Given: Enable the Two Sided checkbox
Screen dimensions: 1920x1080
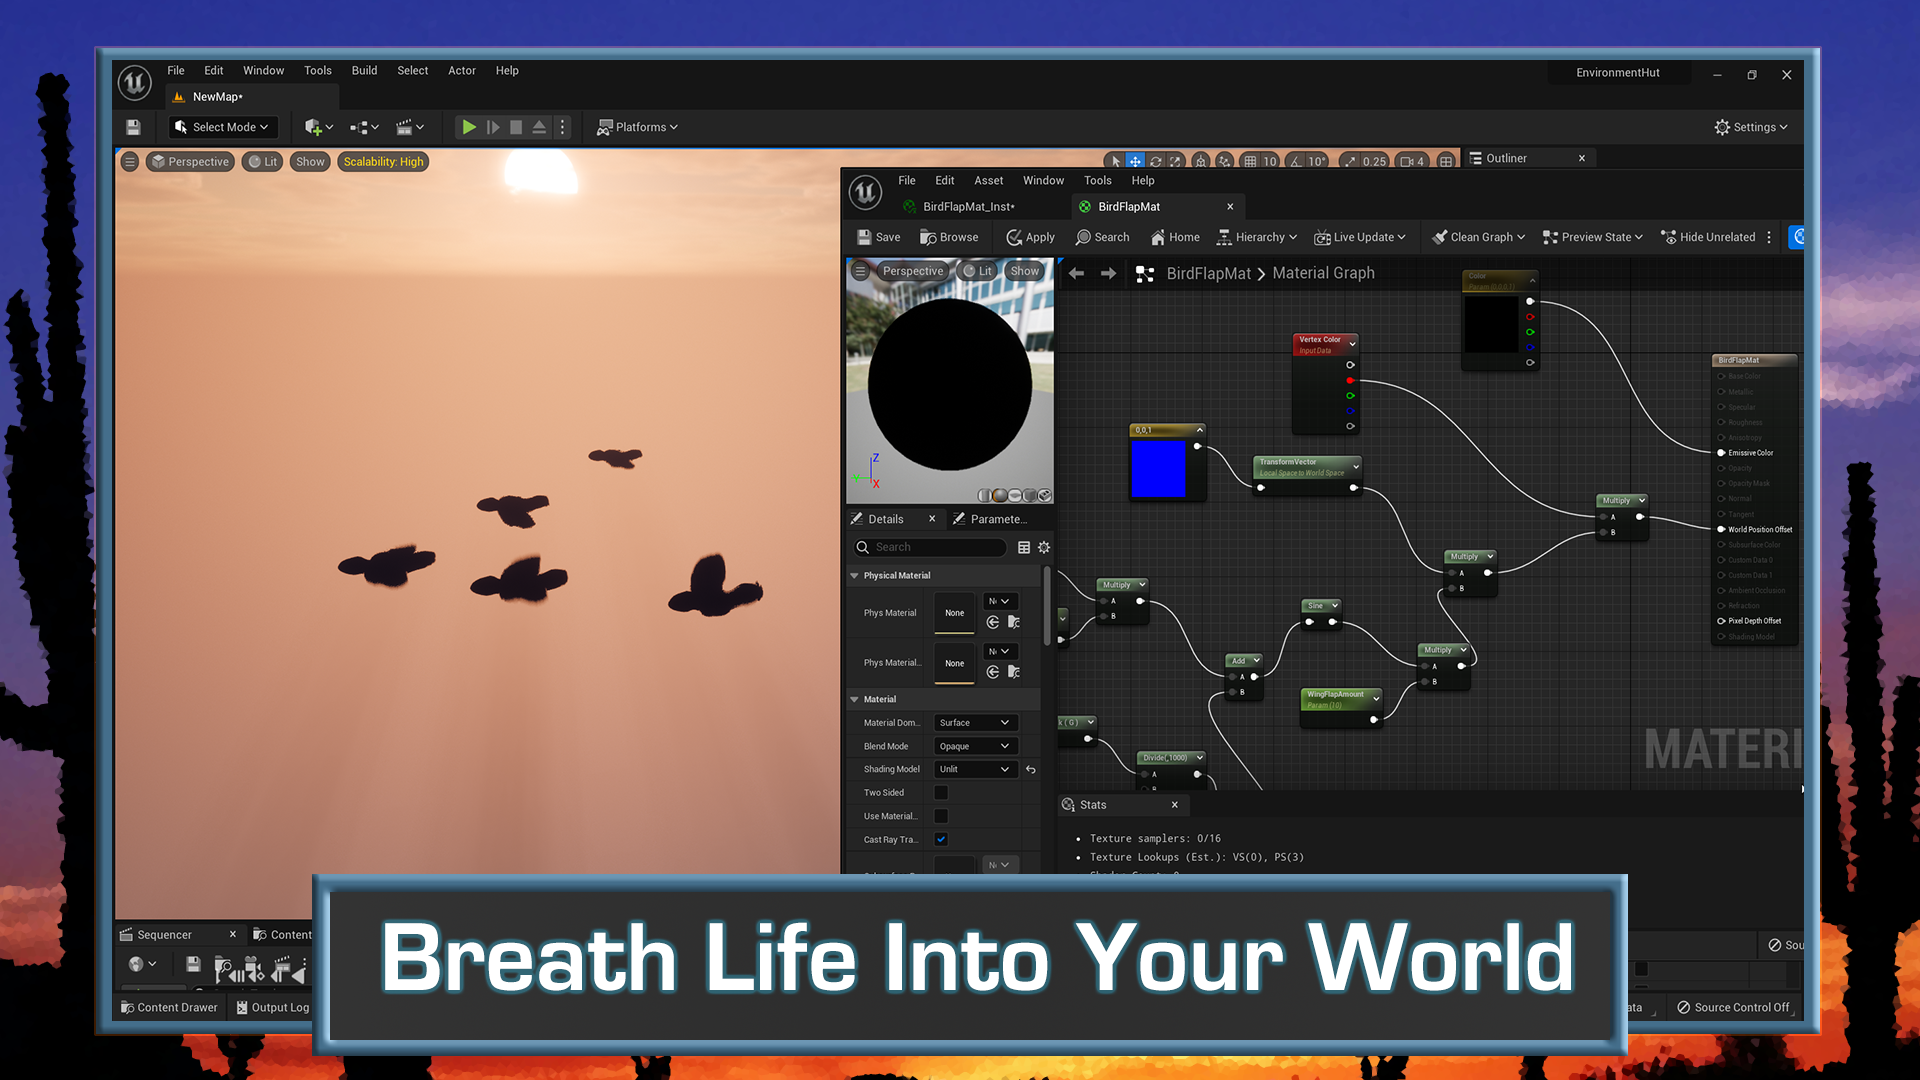Looking at the screenshot, I should [940, 792].
